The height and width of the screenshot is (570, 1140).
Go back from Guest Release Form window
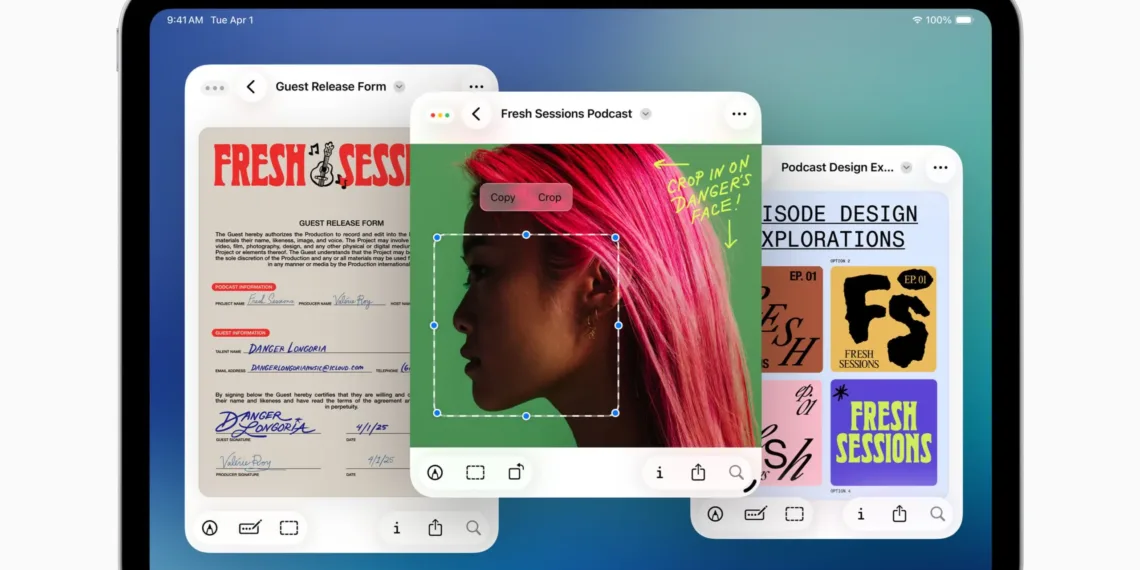pyautogui.click(x=251, y=87)
